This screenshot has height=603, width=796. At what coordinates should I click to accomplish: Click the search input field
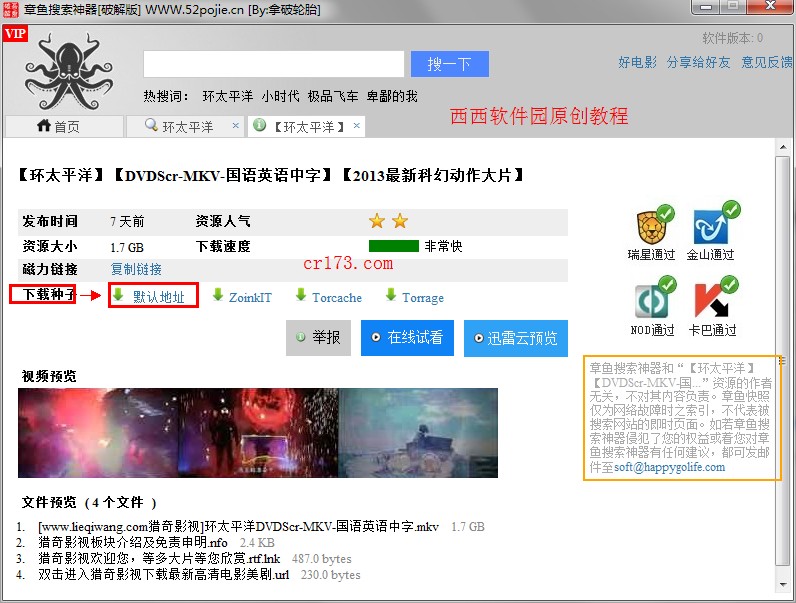(x=274, y=64)
